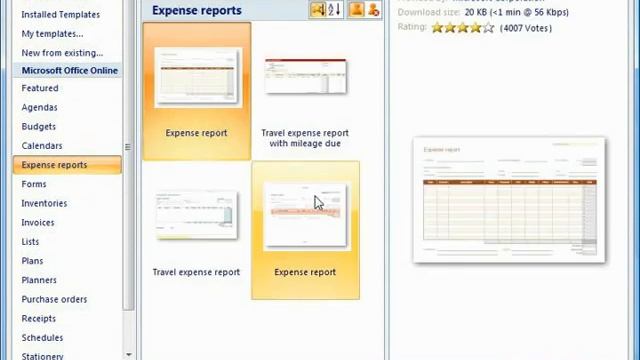Select the highlighted Expense reports category
The height and width of the screenshot is (360, 640).
coord(67,165)
